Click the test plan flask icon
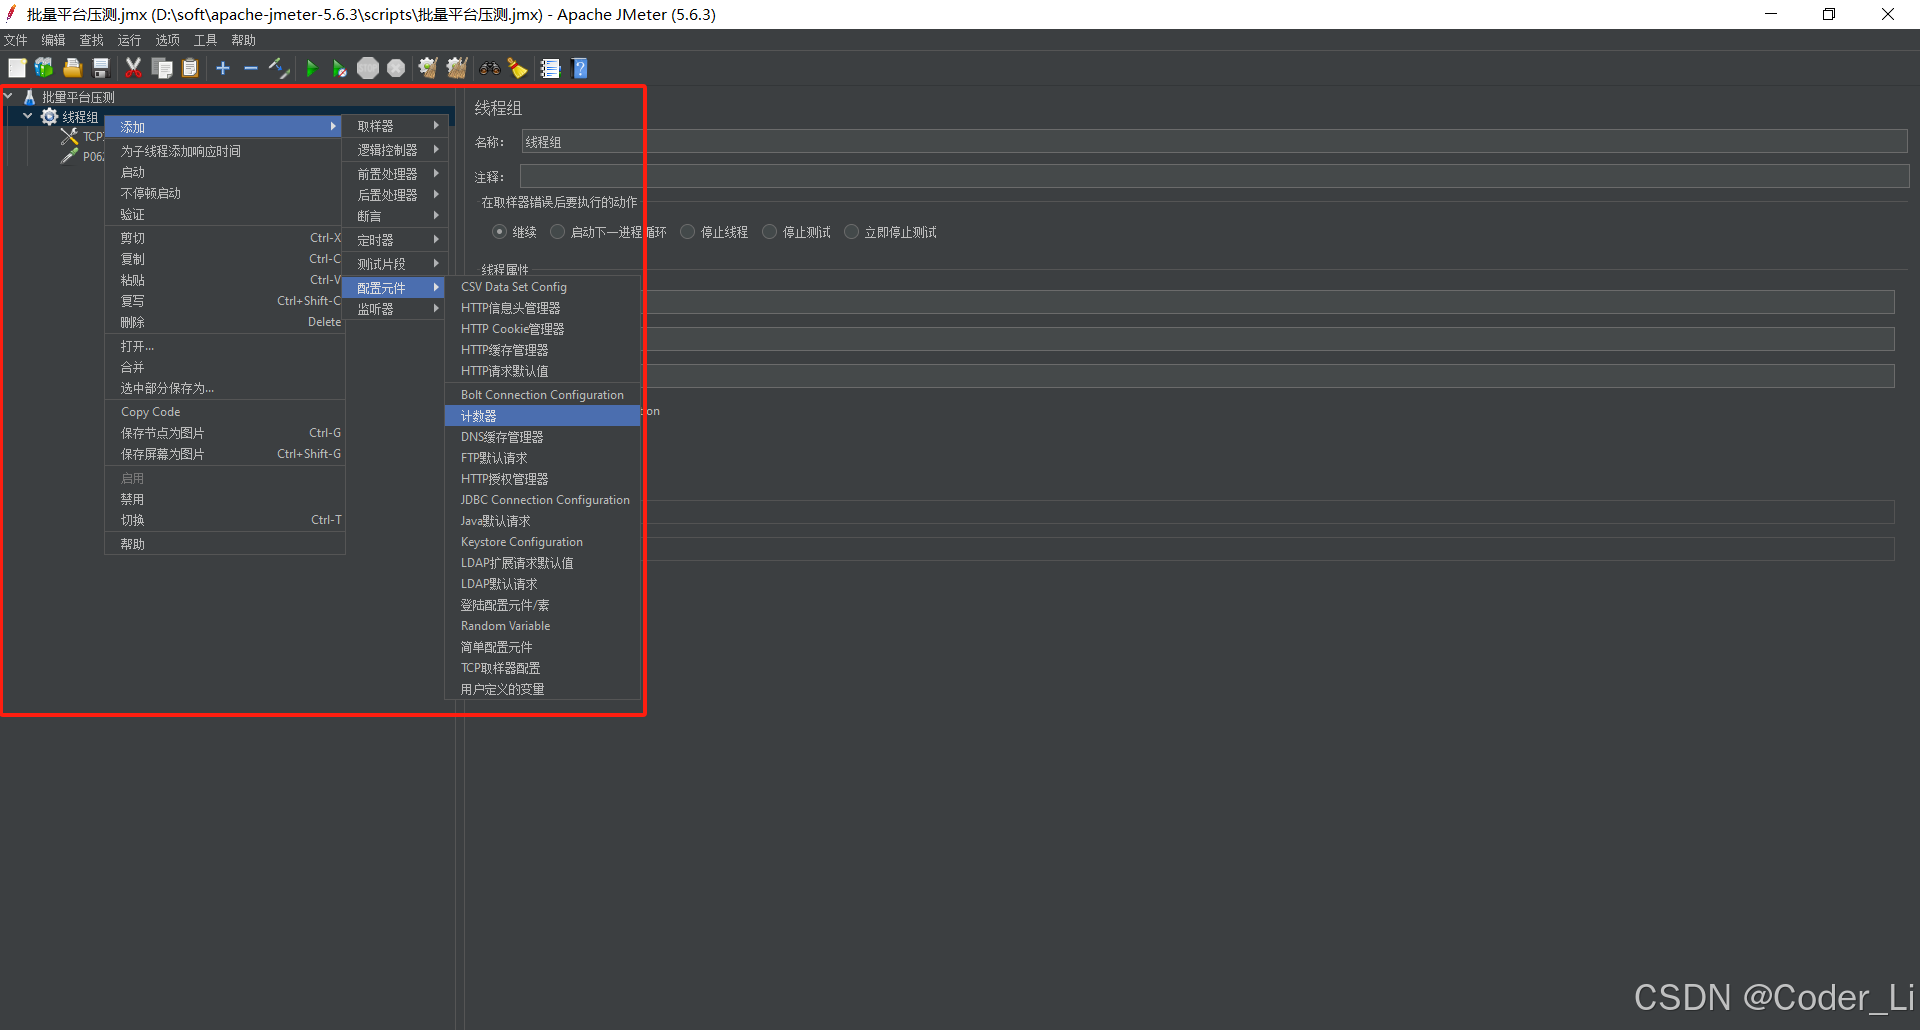This screenshot has height=1030, width=1920. tap(30, 97)
